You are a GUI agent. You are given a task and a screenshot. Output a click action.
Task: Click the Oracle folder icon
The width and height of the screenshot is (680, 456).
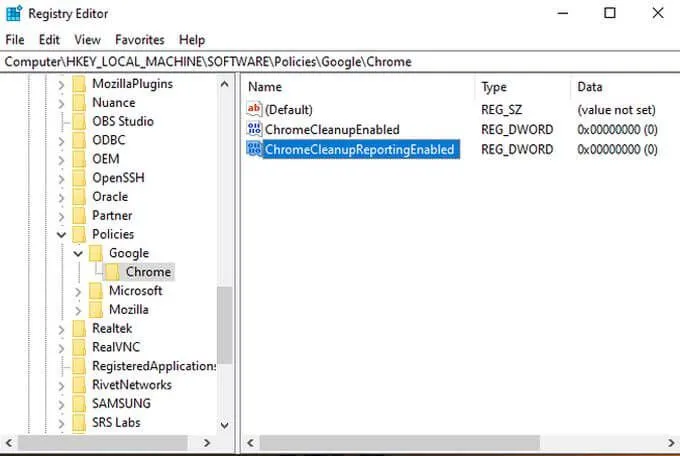click(79, 197)
